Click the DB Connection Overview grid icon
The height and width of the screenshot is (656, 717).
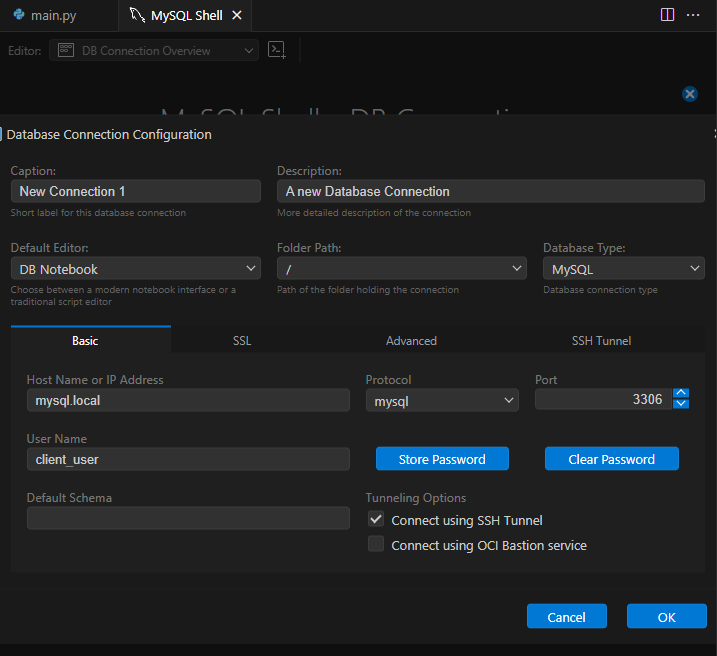pos(66,50)
